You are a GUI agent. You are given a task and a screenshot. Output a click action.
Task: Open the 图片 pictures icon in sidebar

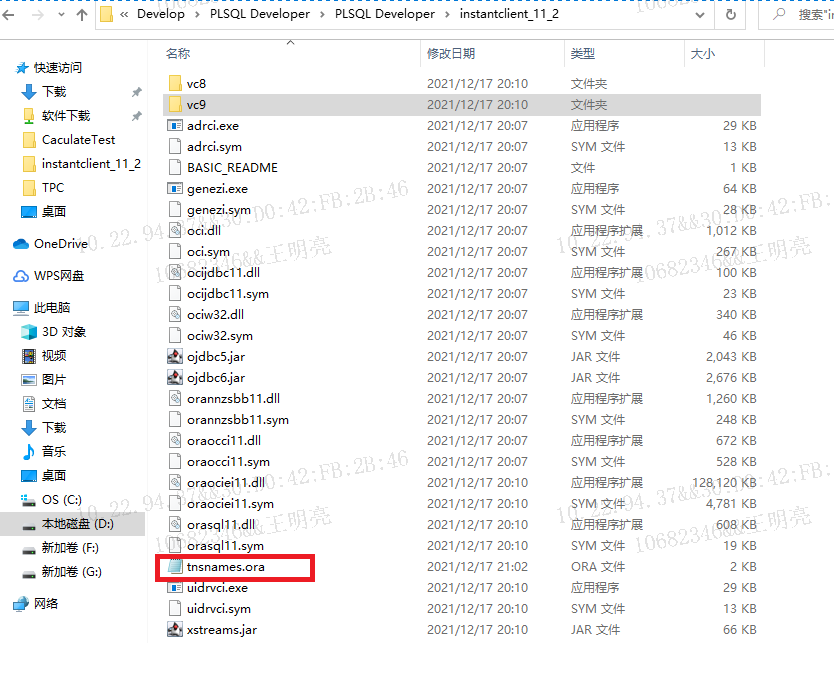29,379
